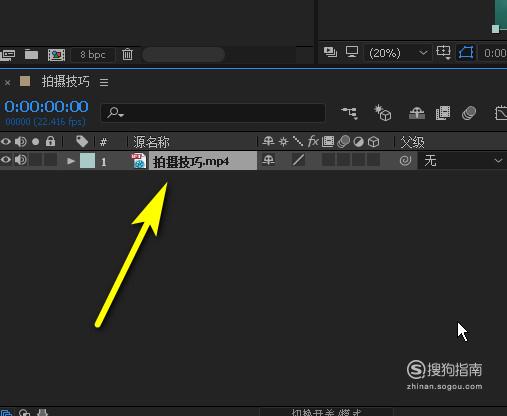Screen dimensions: 507x416
Task: Click the video eye column header
Action: click(6, 142)
